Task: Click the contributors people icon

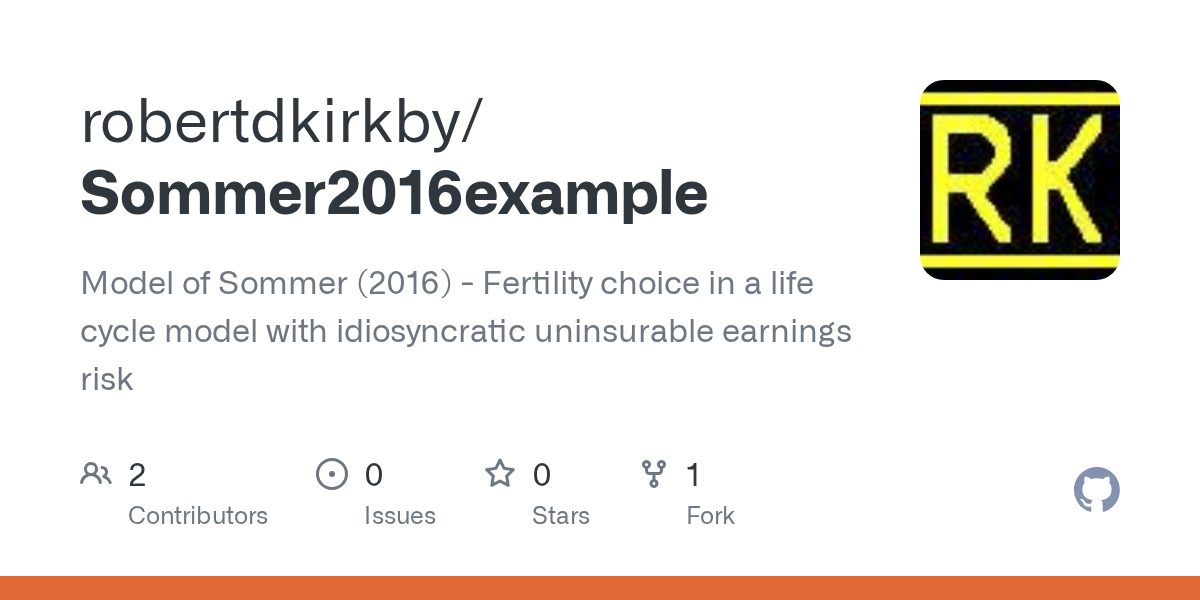Action: click(96, 474)
